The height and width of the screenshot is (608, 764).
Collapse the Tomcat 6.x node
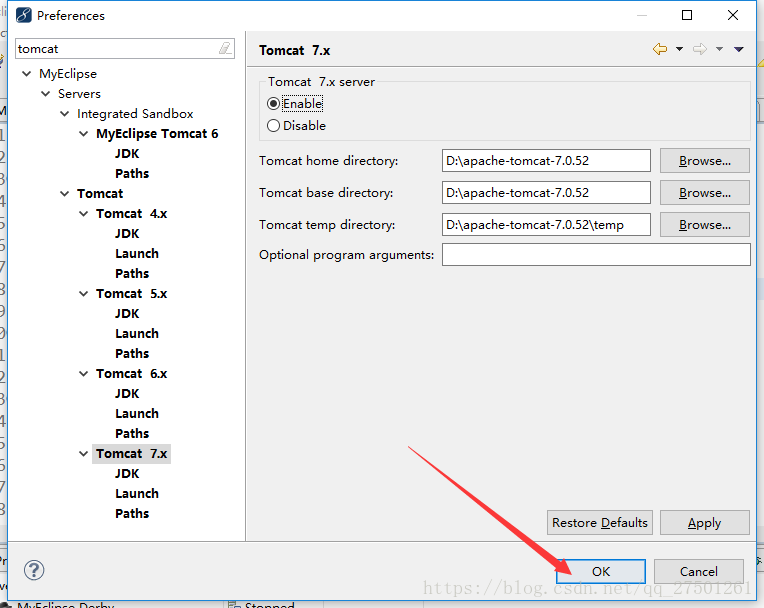(83, 373)
